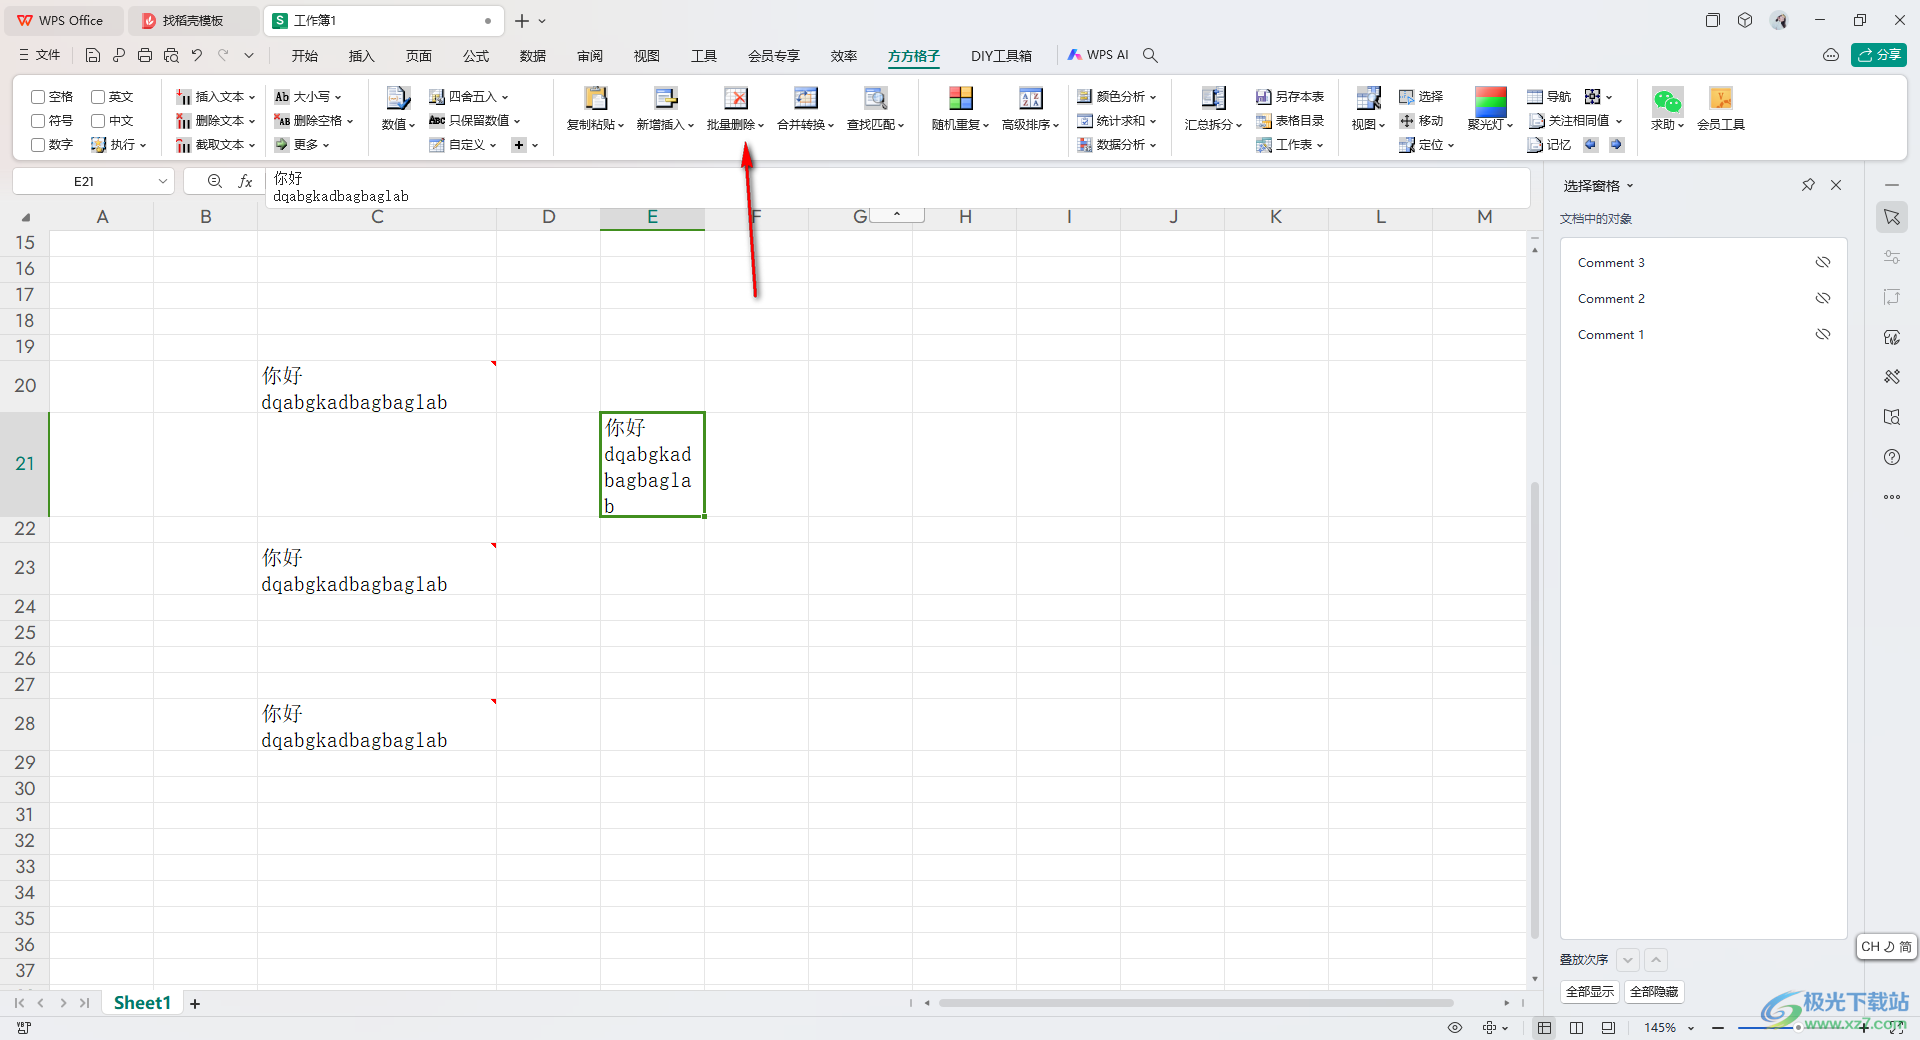
Task: Open the 文件 menu
Action: [x=40, y=56]
